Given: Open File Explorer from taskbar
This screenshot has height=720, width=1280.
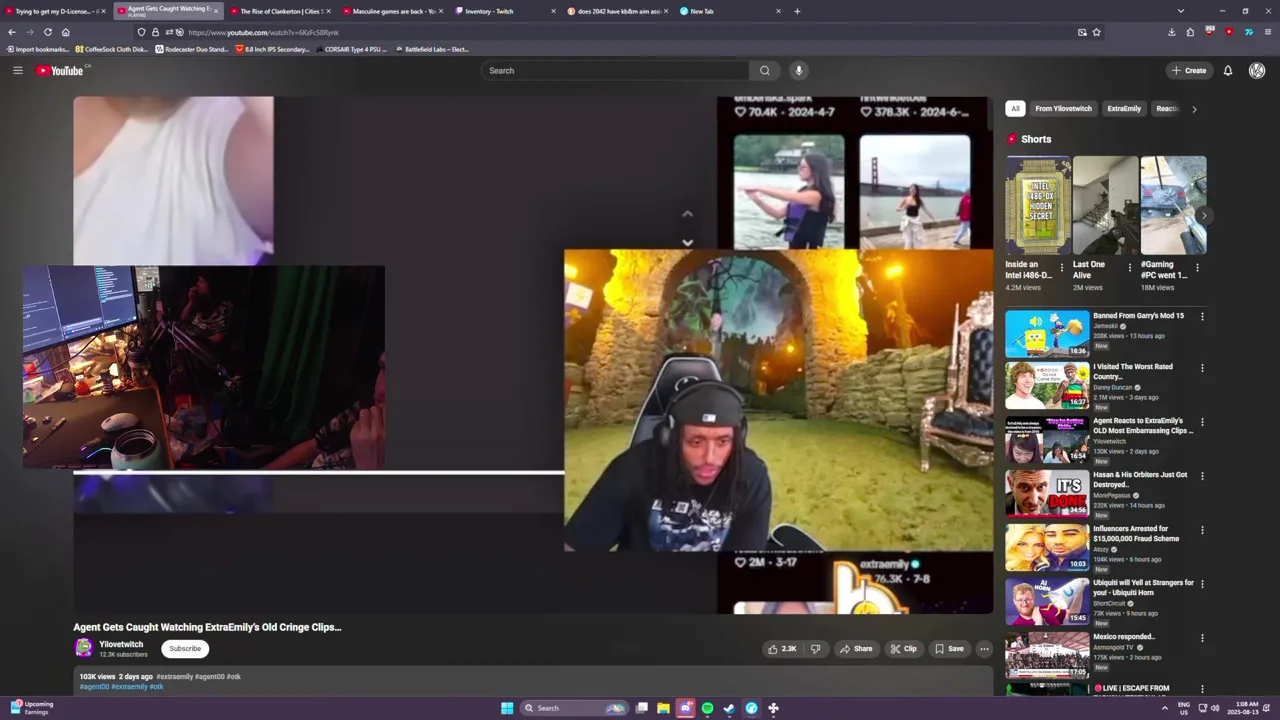Looking at the screenshot, I should point(663,708).
